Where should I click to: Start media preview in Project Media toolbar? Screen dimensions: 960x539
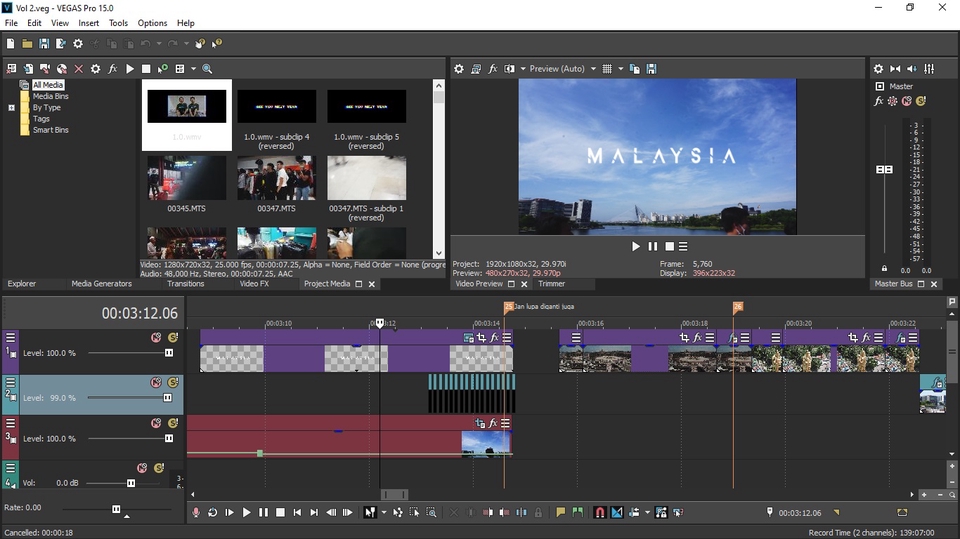click(129, 69)
